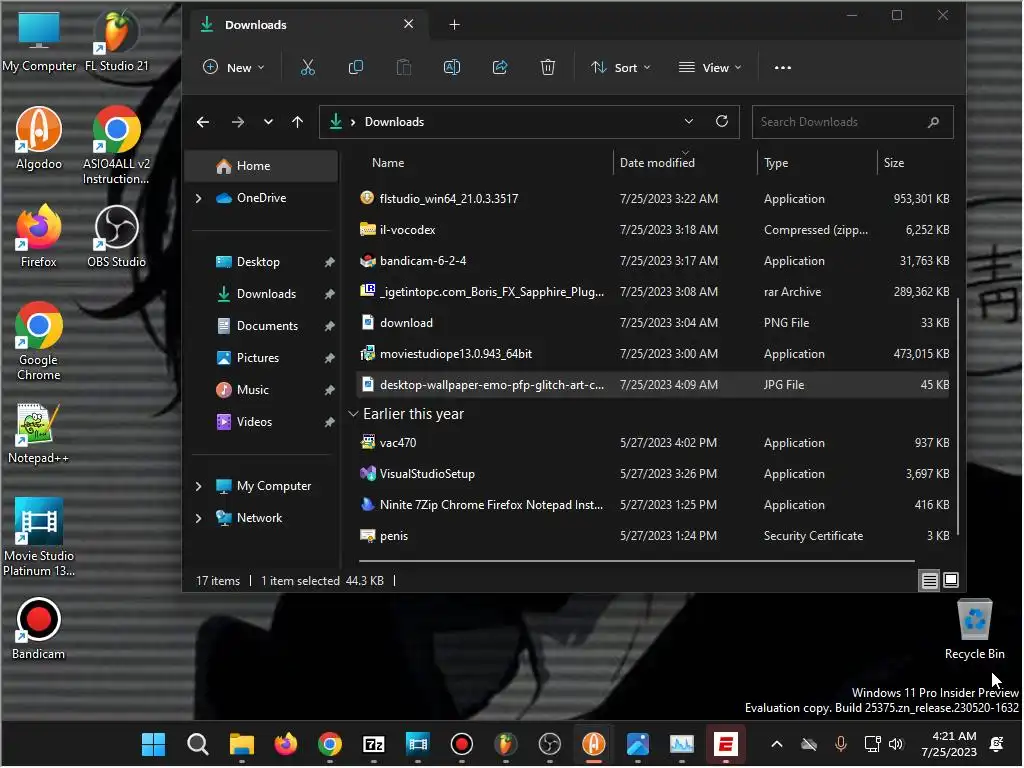Show hidden system tray icons

tap(776, 744)
